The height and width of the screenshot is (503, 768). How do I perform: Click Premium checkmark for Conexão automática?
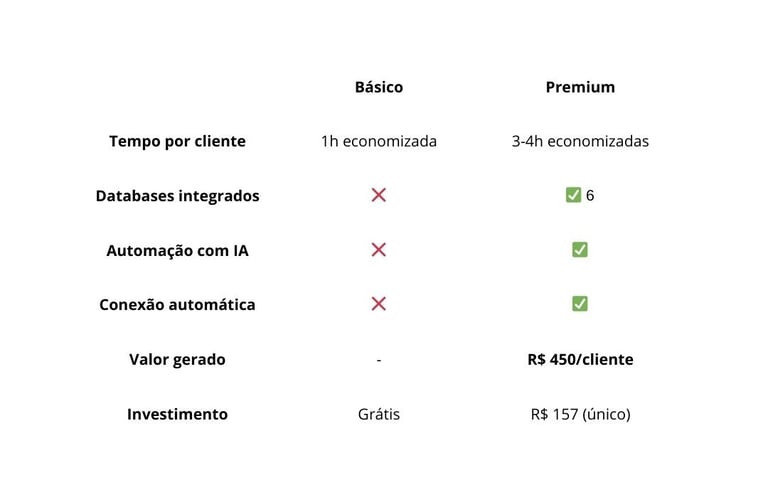click(x=580, y=304)
